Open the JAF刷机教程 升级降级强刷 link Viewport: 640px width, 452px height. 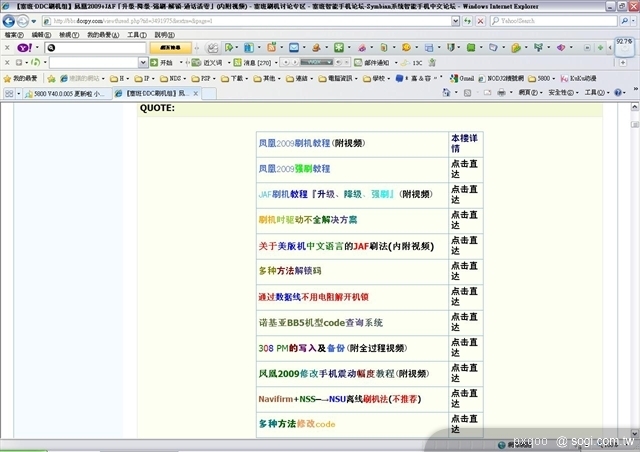[327, 194]
